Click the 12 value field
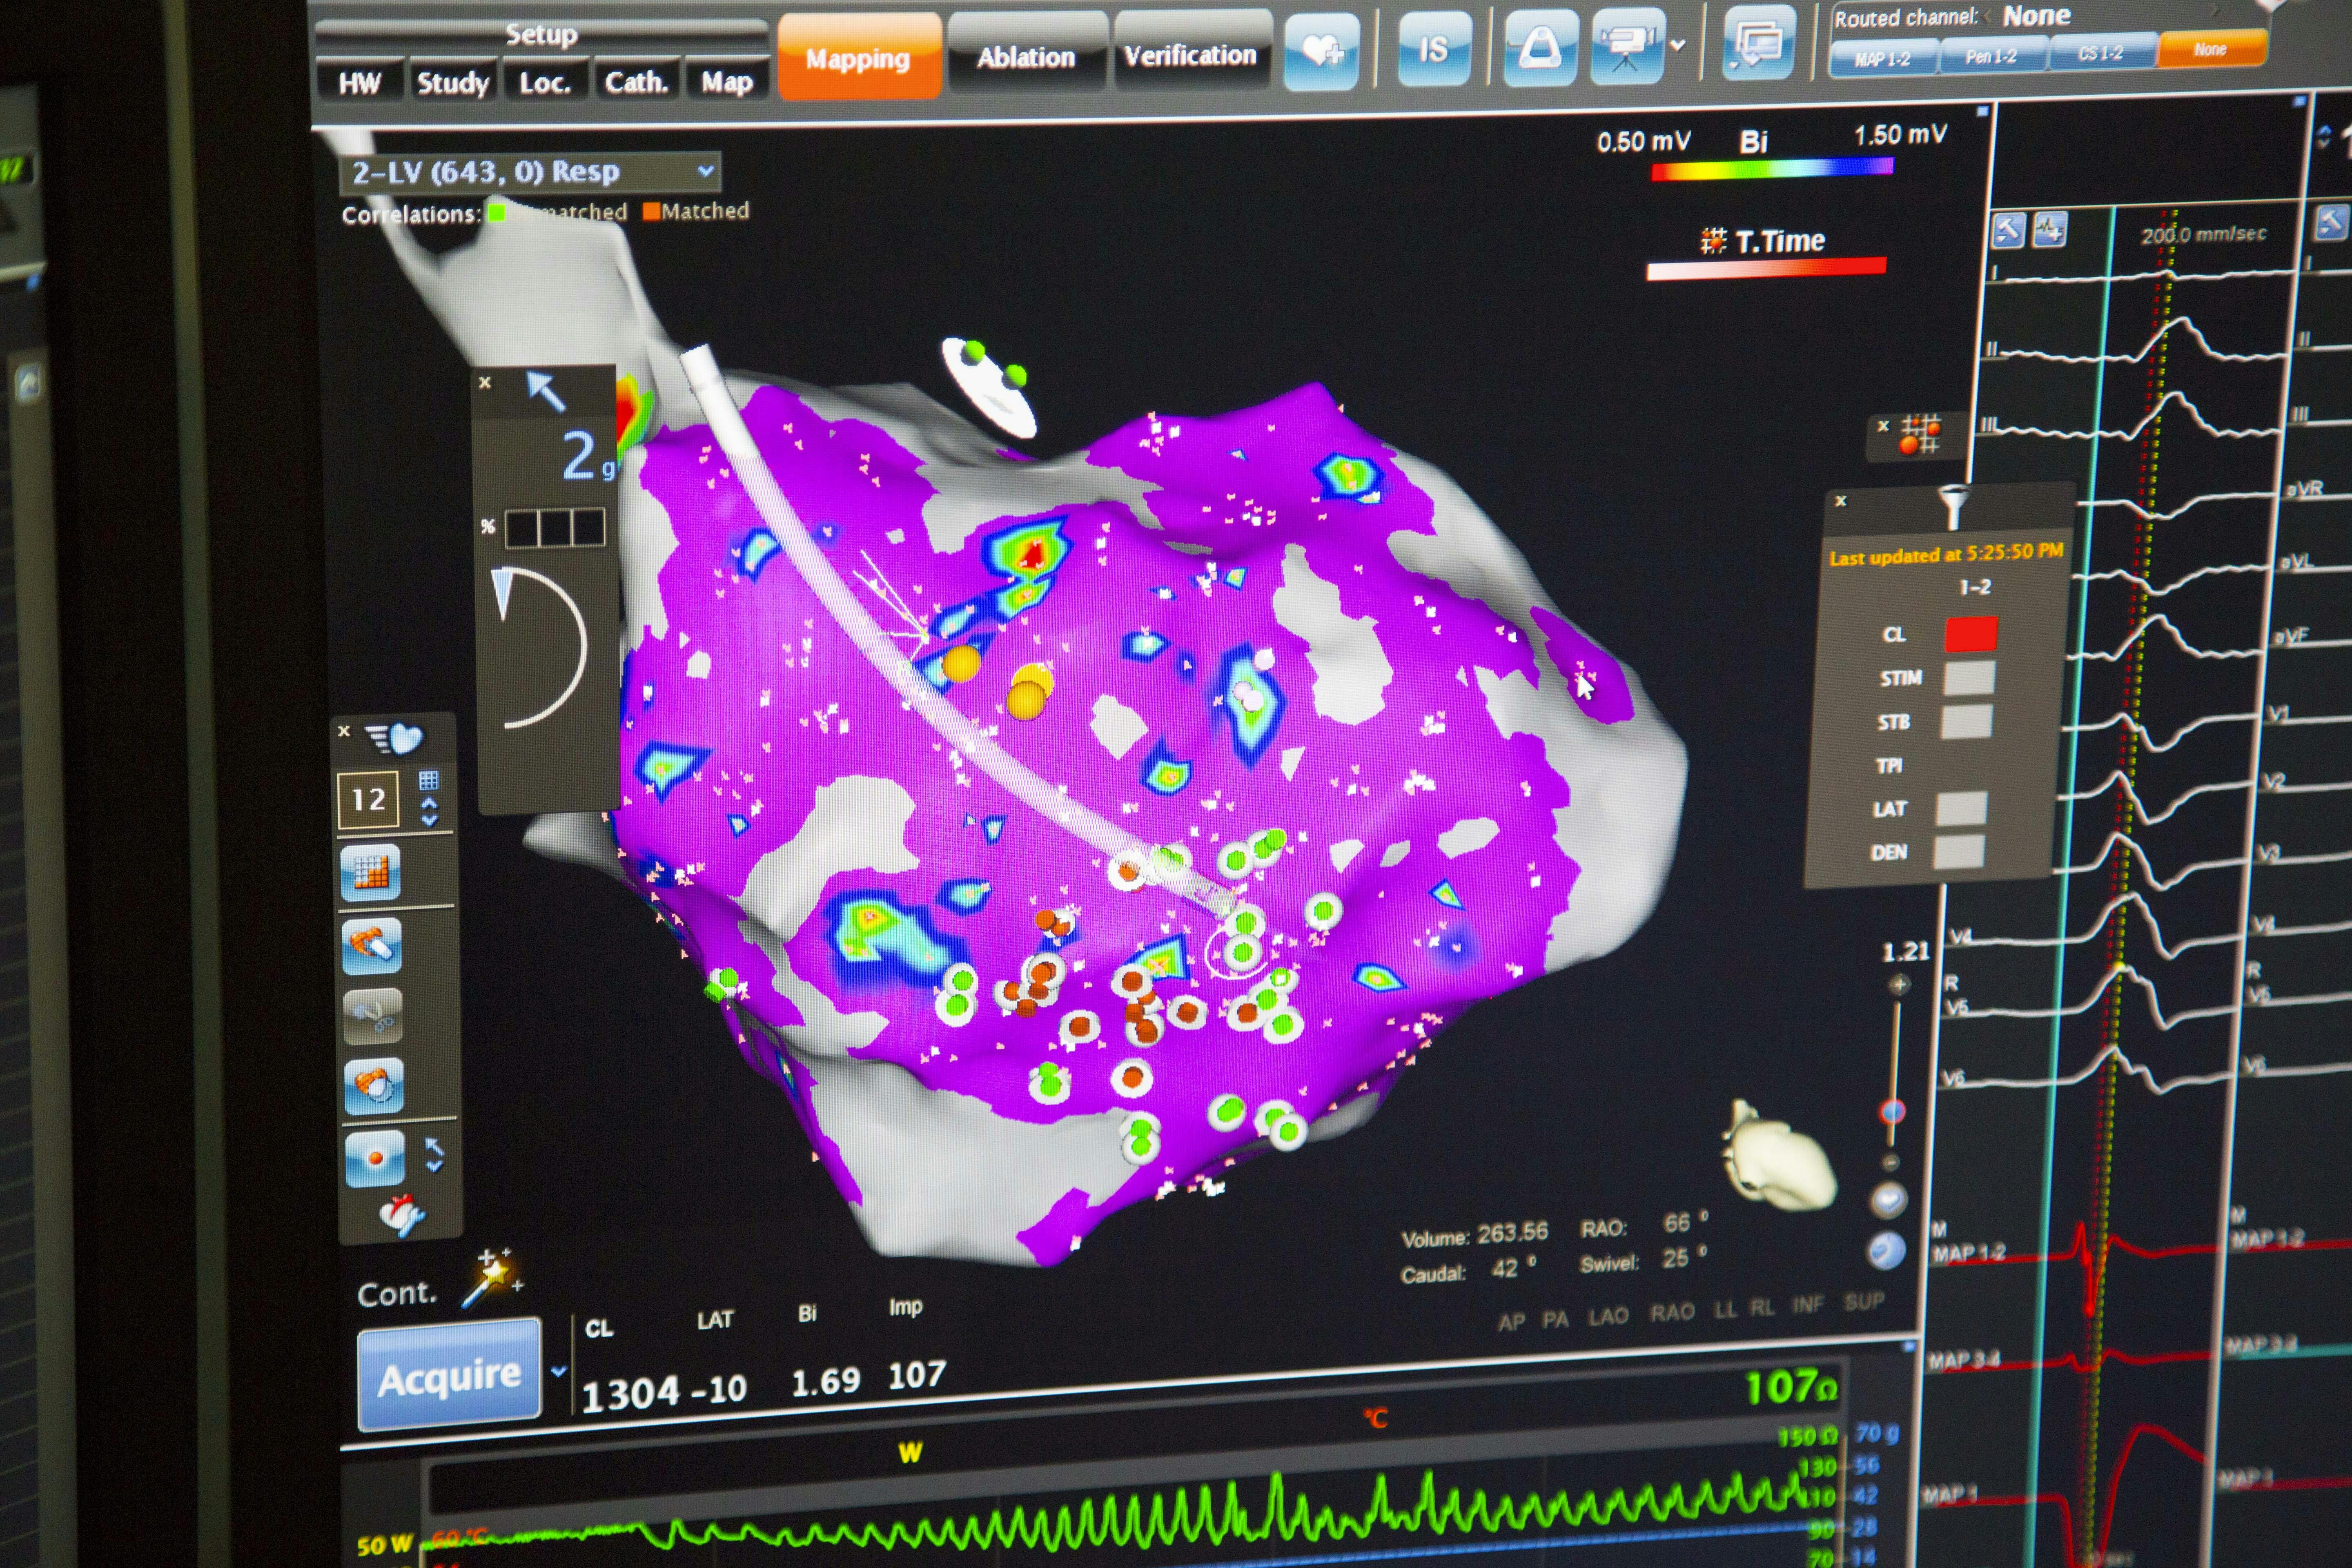This screenshot has width=2352, height=1568. (368, 799)
